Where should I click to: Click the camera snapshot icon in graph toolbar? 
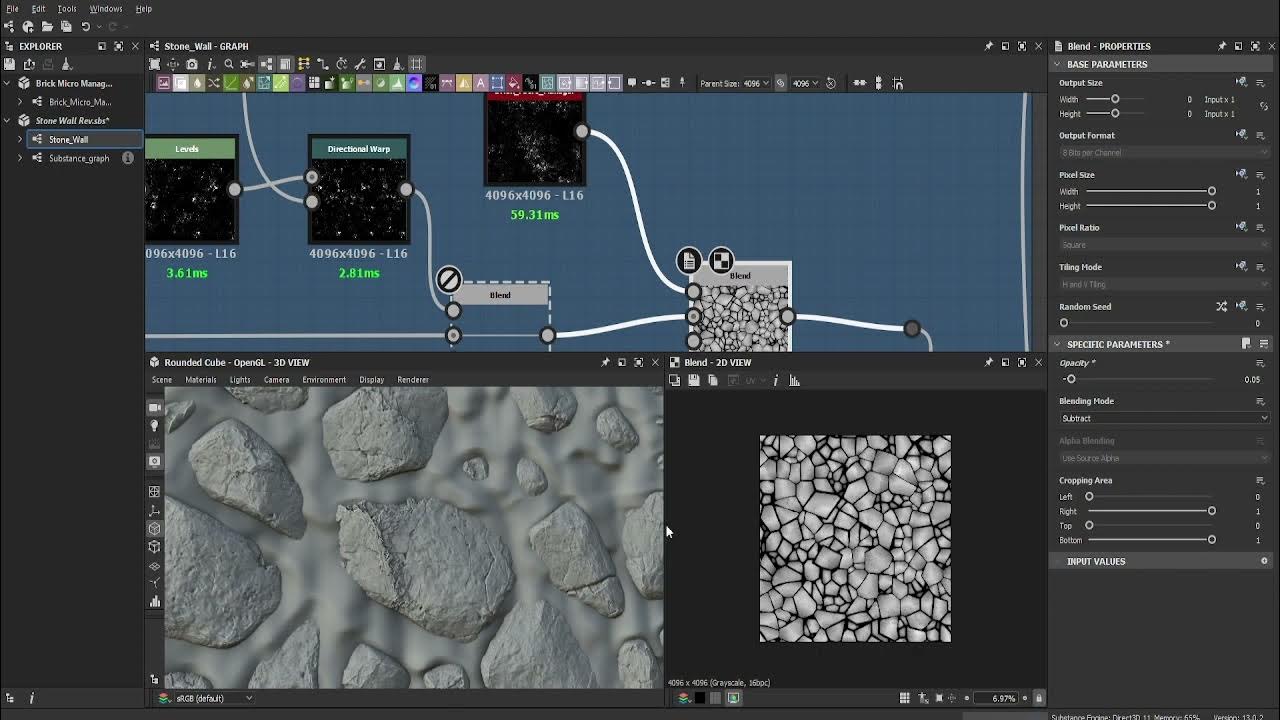pyautogui.click(x=192, y=64)
